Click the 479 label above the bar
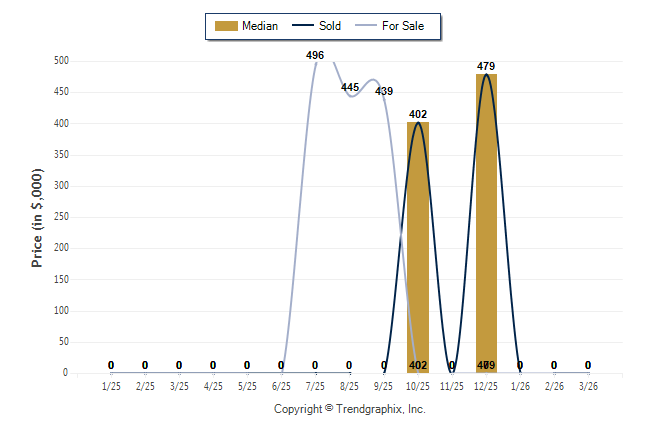The height and width of the screenshot is (434, 646). coord(486,66)
